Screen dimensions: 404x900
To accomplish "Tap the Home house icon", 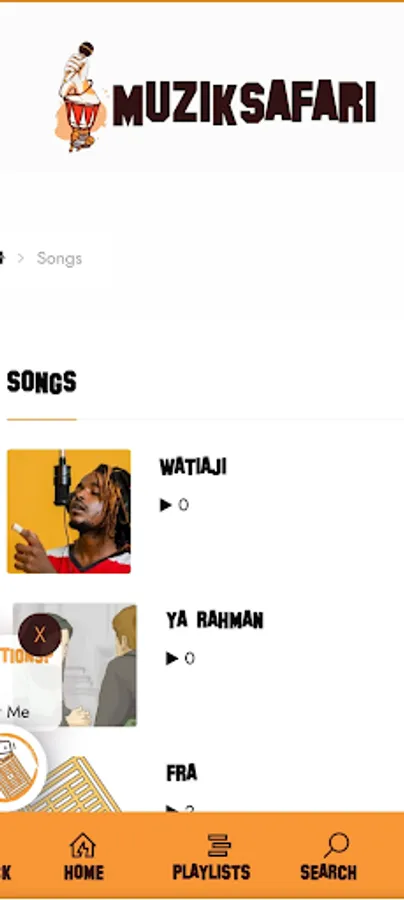I will 83,845.
